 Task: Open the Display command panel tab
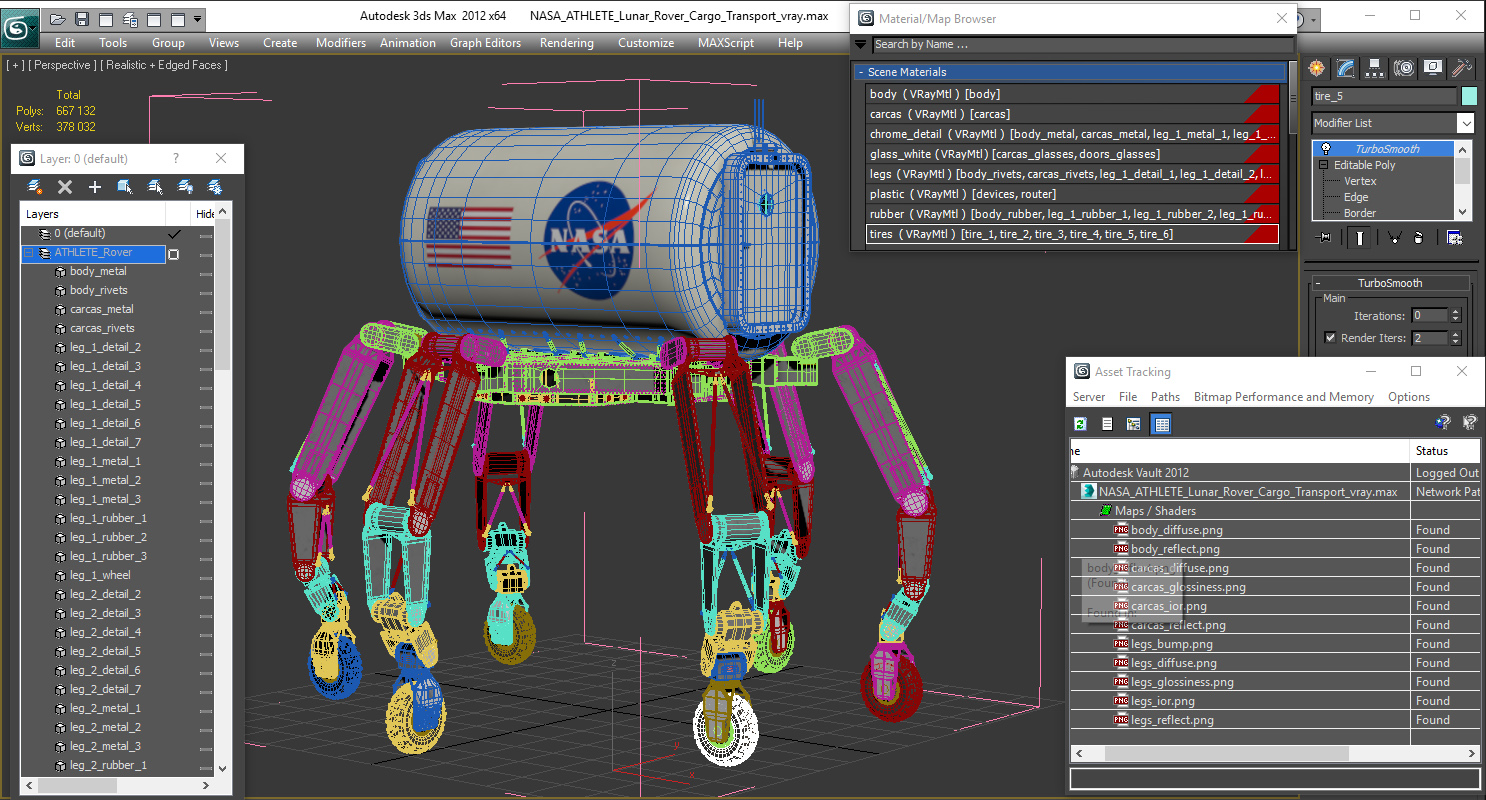(1433, 68)
